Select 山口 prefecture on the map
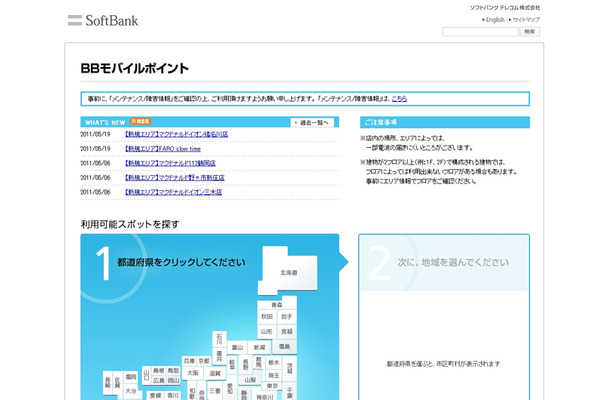The height and width of the screenshot is (400, 610). 146,375
